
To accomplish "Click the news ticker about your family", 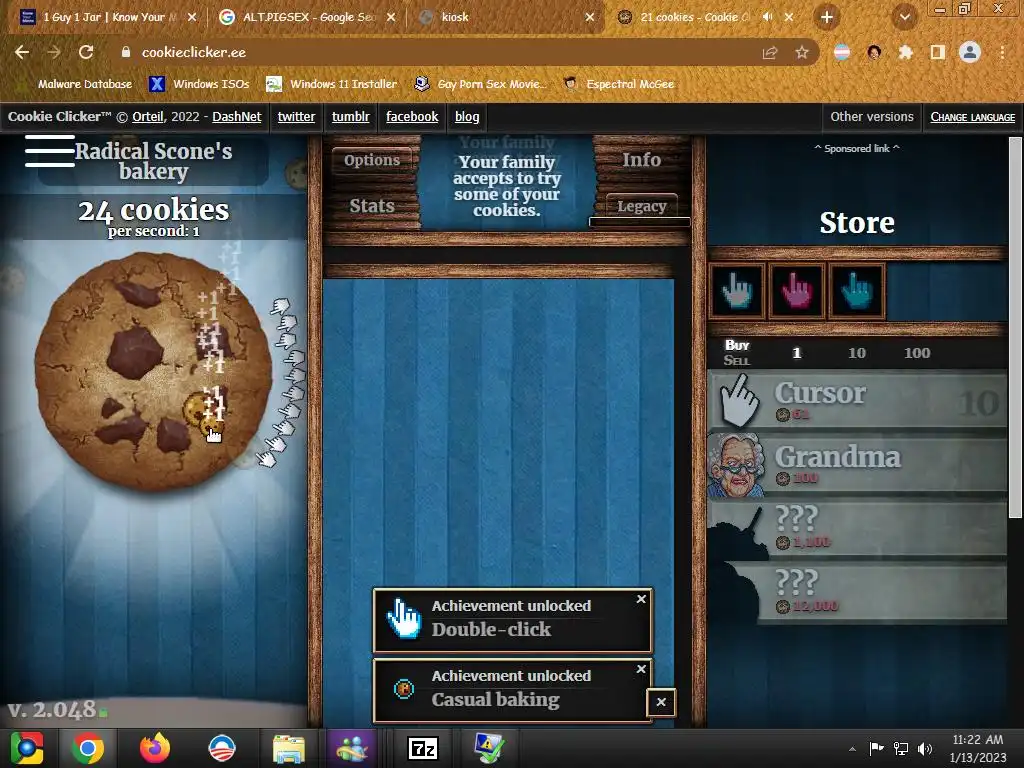I will [x=507, y=185].
